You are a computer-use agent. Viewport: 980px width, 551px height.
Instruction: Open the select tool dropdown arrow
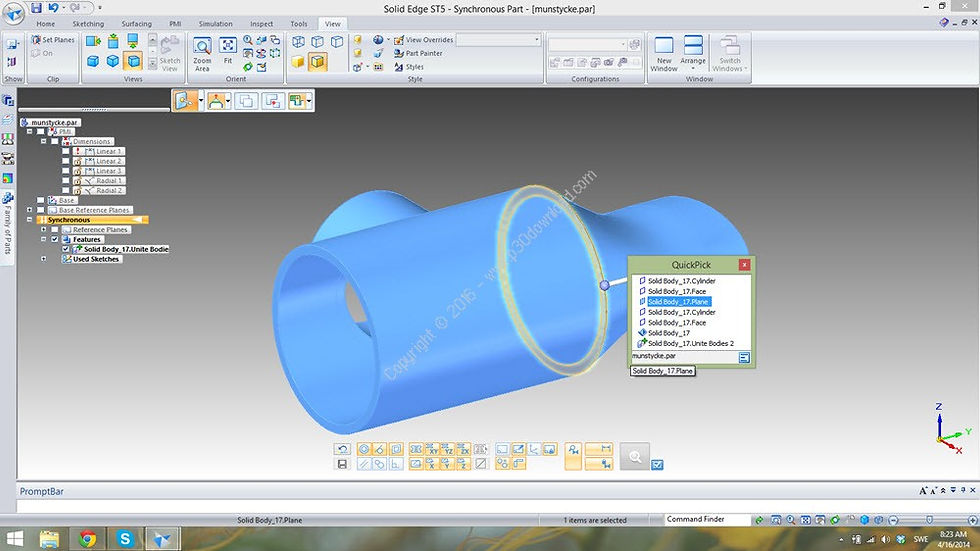click(x=201, y=101)
